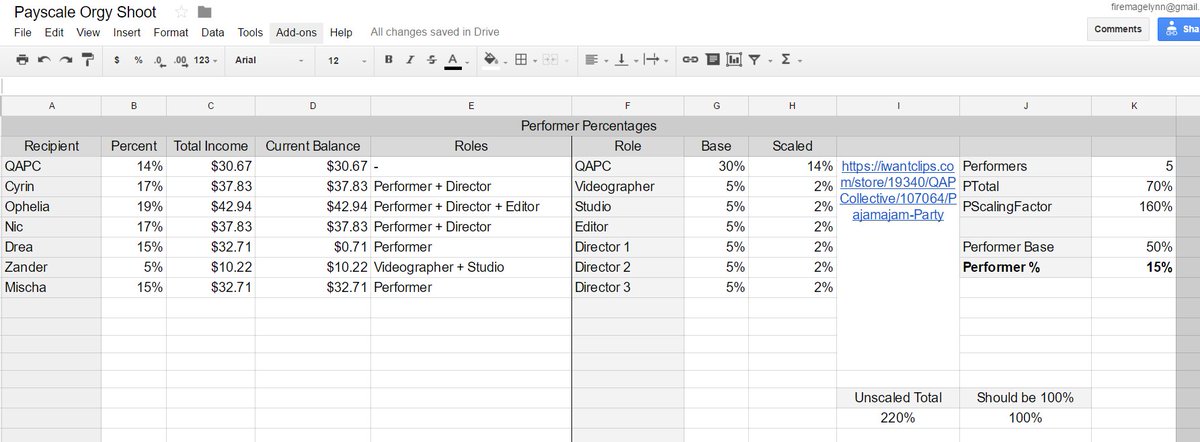Image resolution: width=1200 pixels, height=442 pixels.
Task: Open the Tools menu
Action: tap(250, 32)
